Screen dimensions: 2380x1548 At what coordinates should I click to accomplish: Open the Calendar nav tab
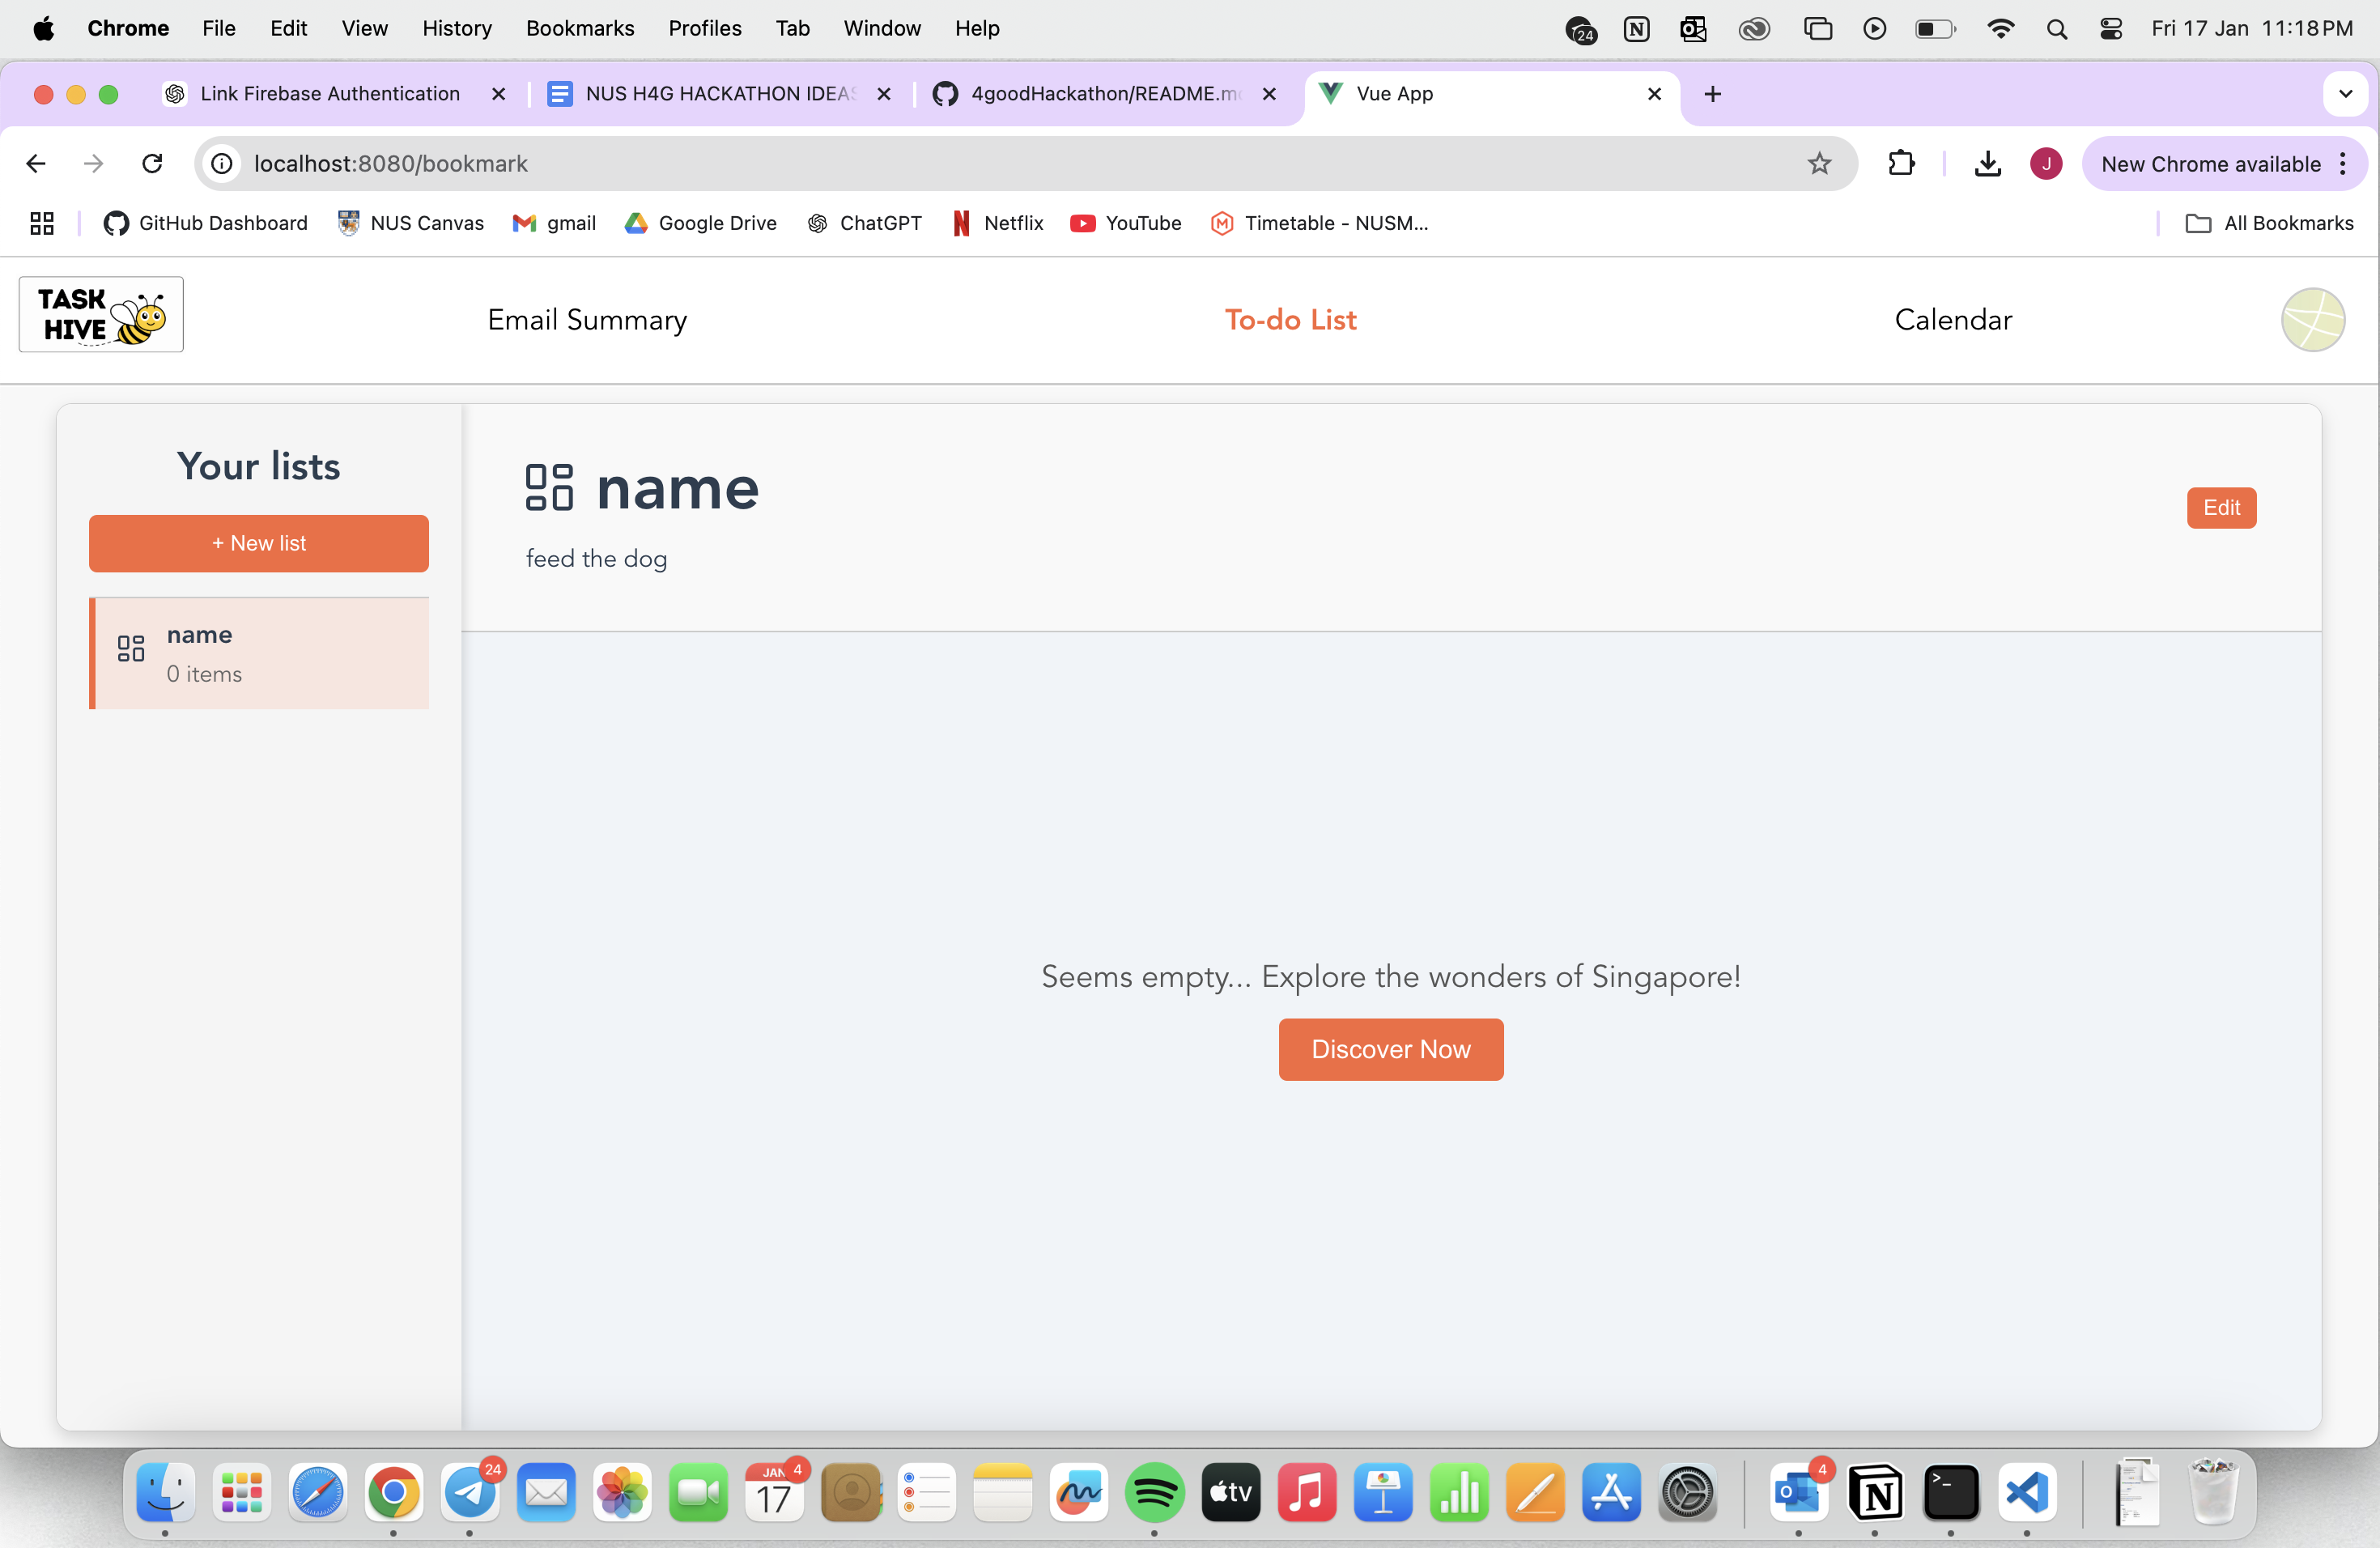pyautogui.click(x=1952, y=320)
